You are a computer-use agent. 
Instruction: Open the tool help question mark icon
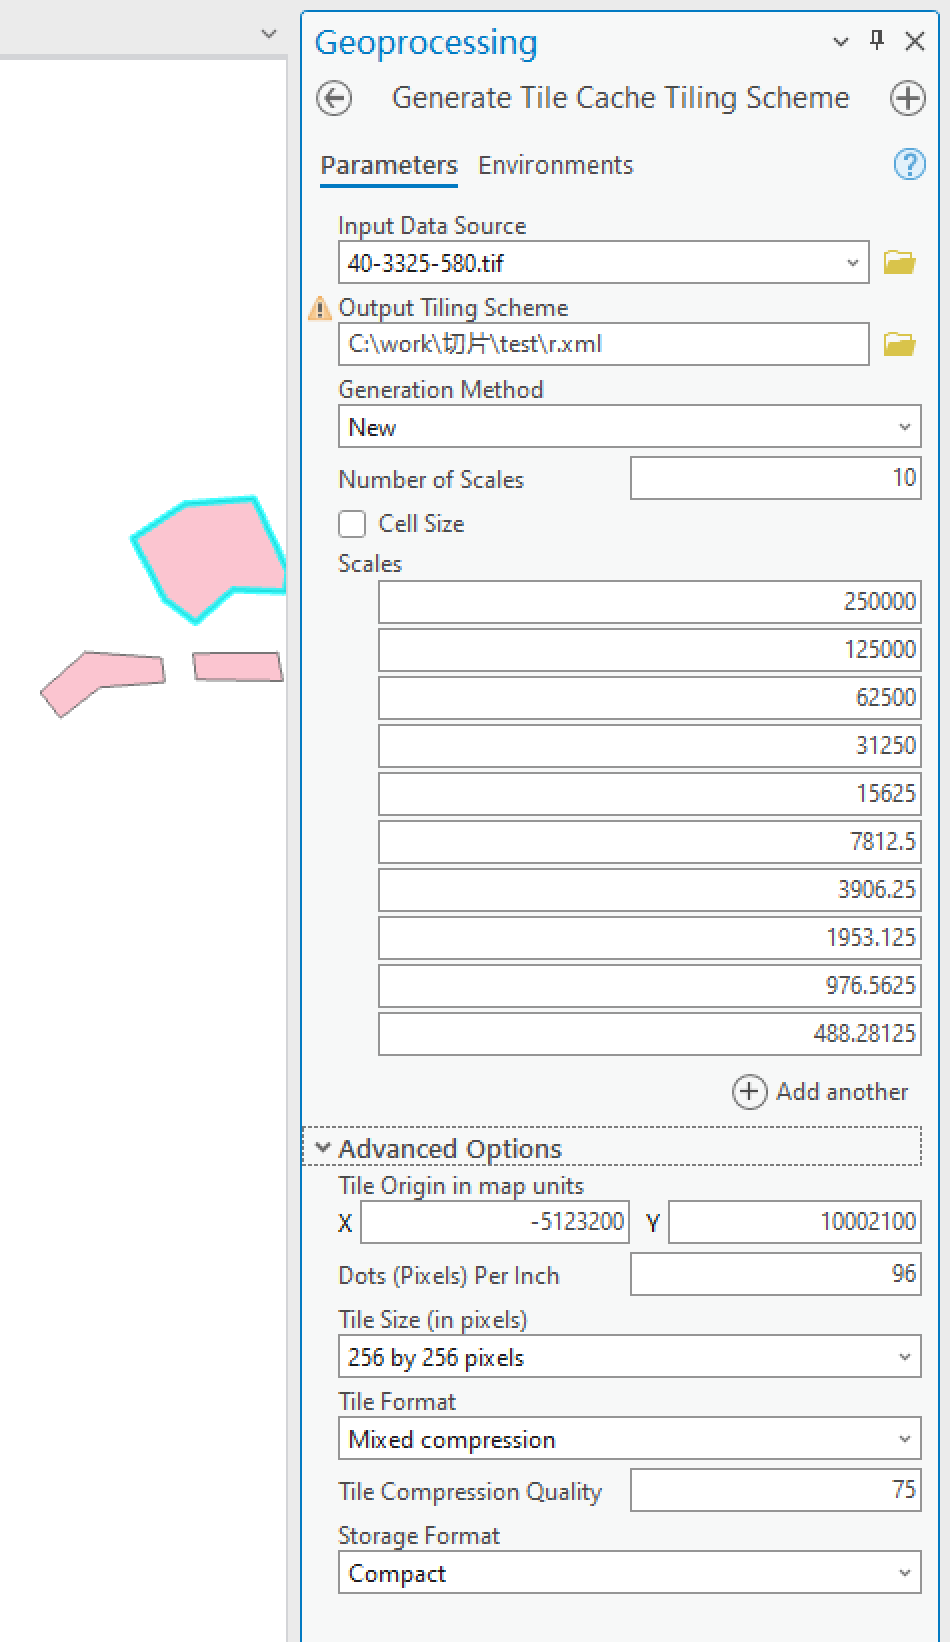[x=908, y=164]
